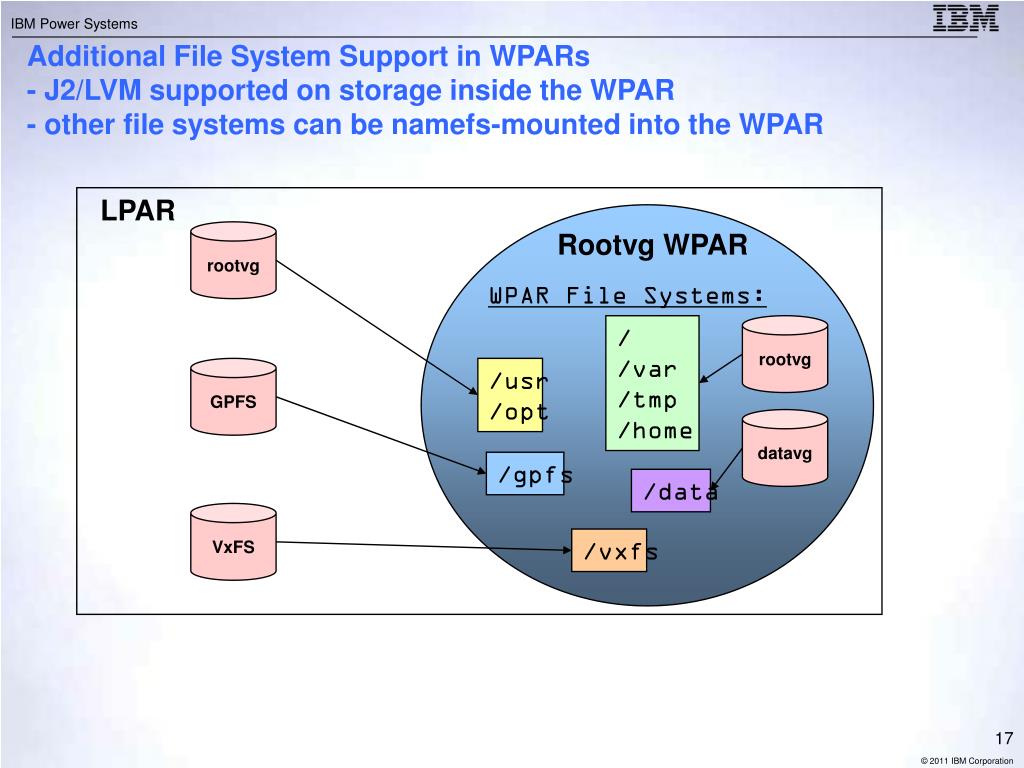This screenshot has width=1024, height=768.
Task: Click the 'LPAR' label
Action: coord(138,211)
